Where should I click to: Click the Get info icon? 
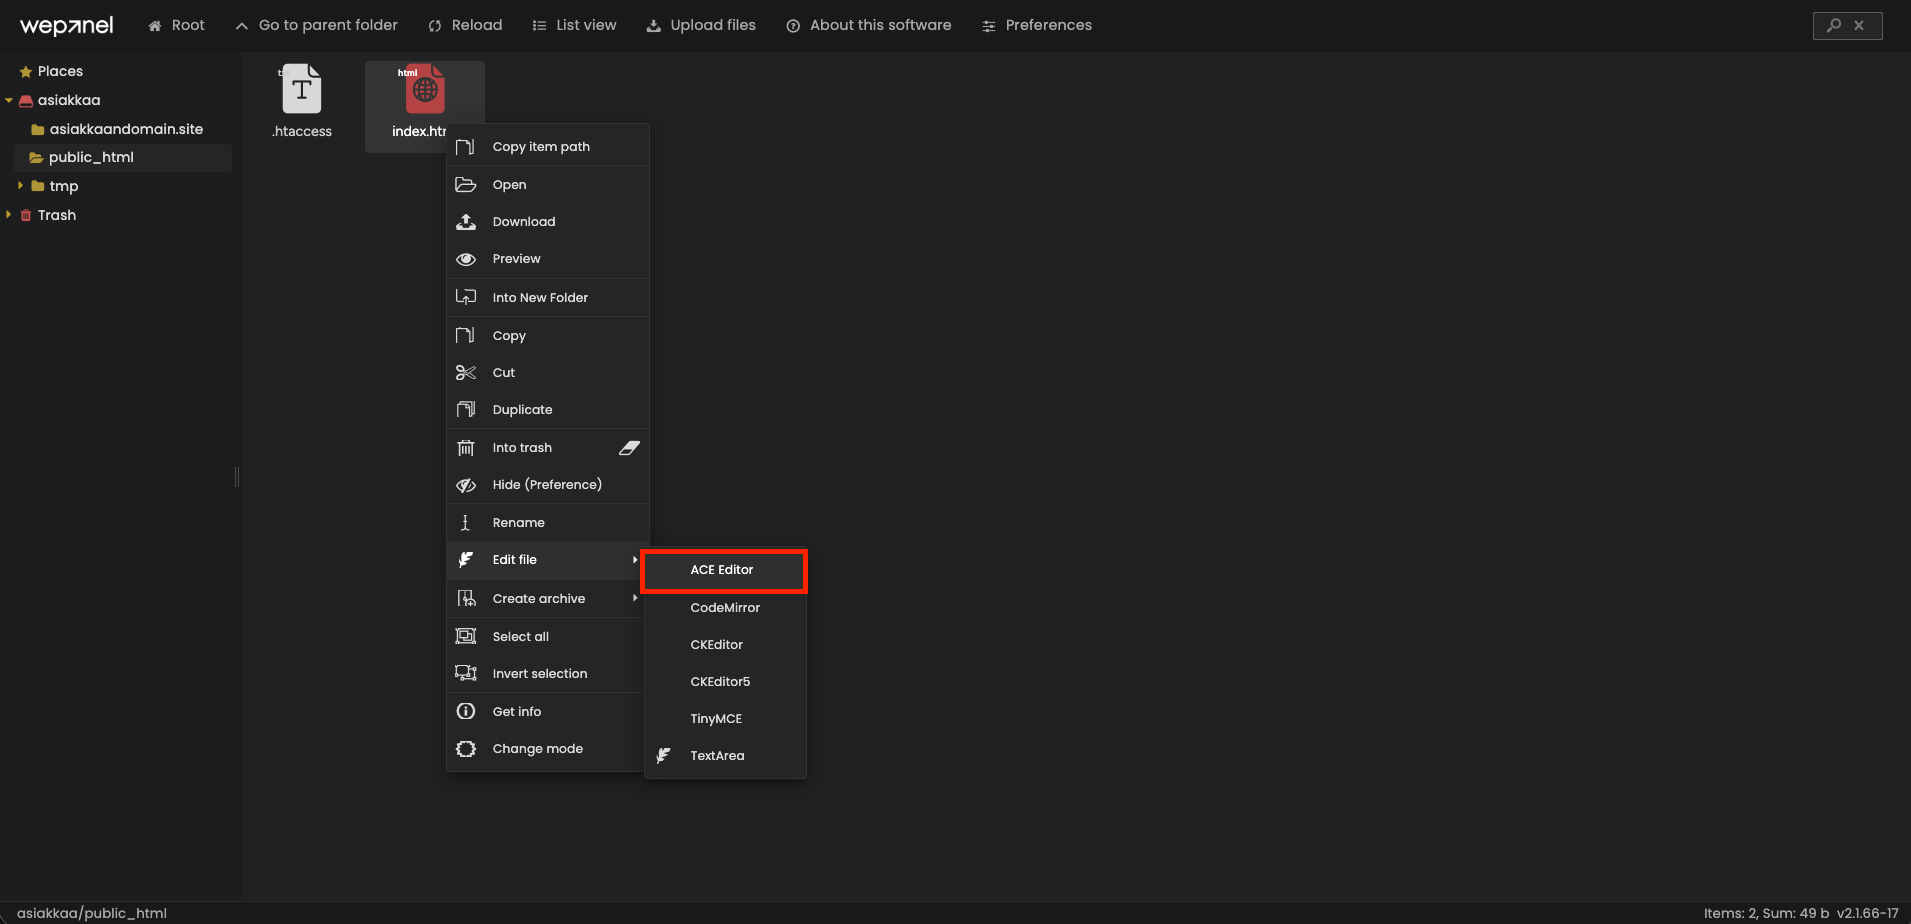tap(465, 712)
